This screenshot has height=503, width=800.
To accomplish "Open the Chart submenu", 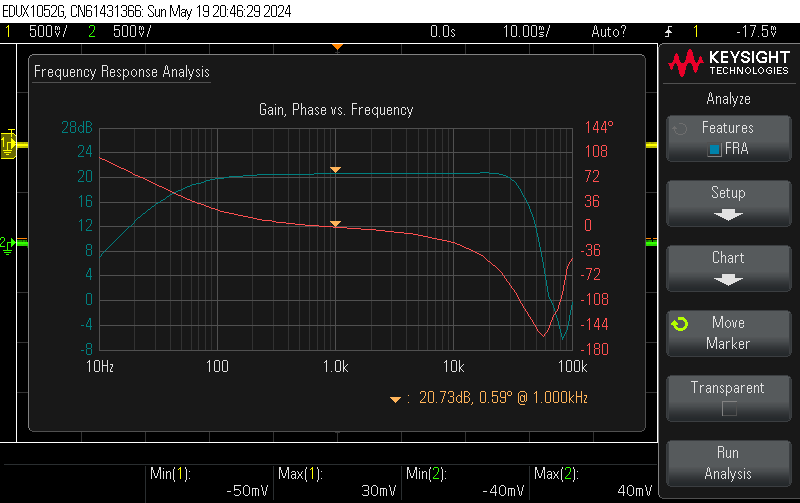I will point(729,268).
